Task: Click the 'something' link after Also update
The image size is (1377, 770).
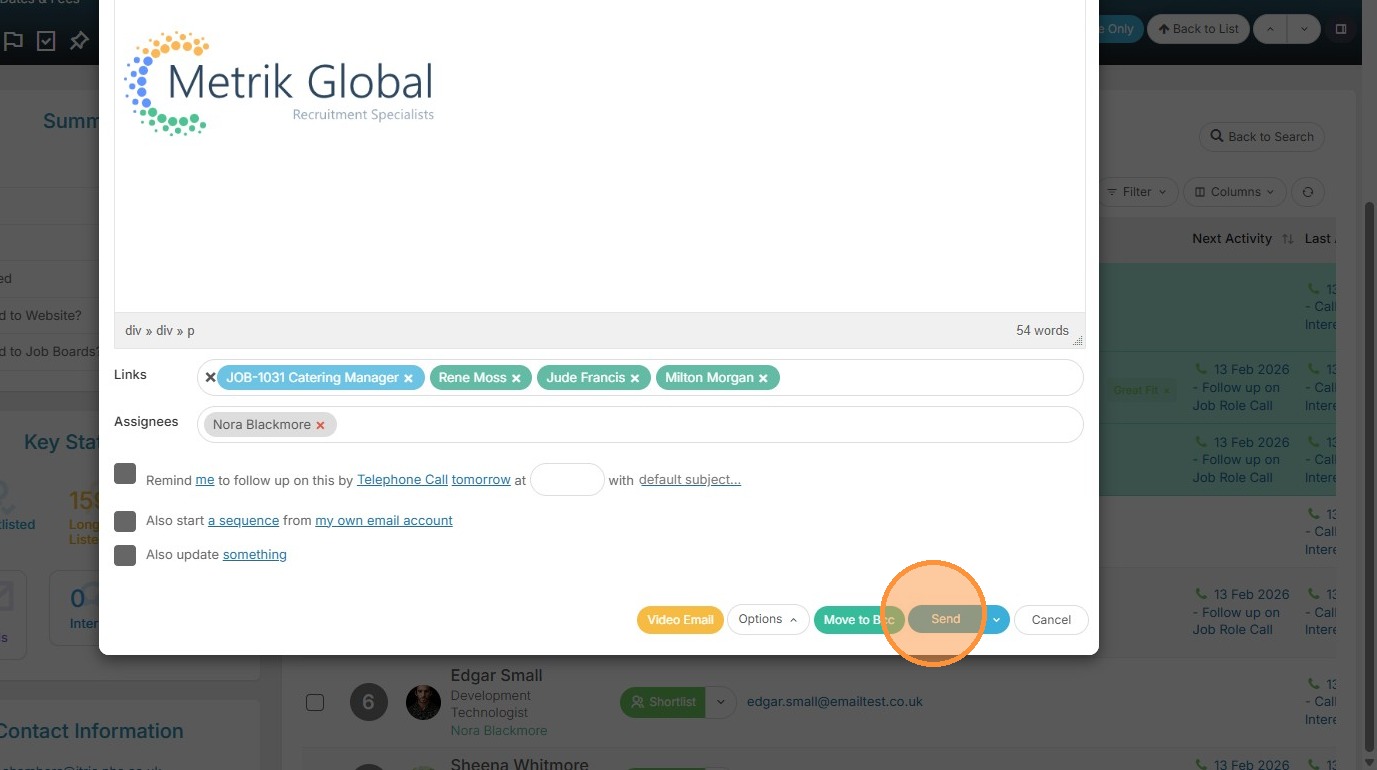Action: tap(255, 555)
